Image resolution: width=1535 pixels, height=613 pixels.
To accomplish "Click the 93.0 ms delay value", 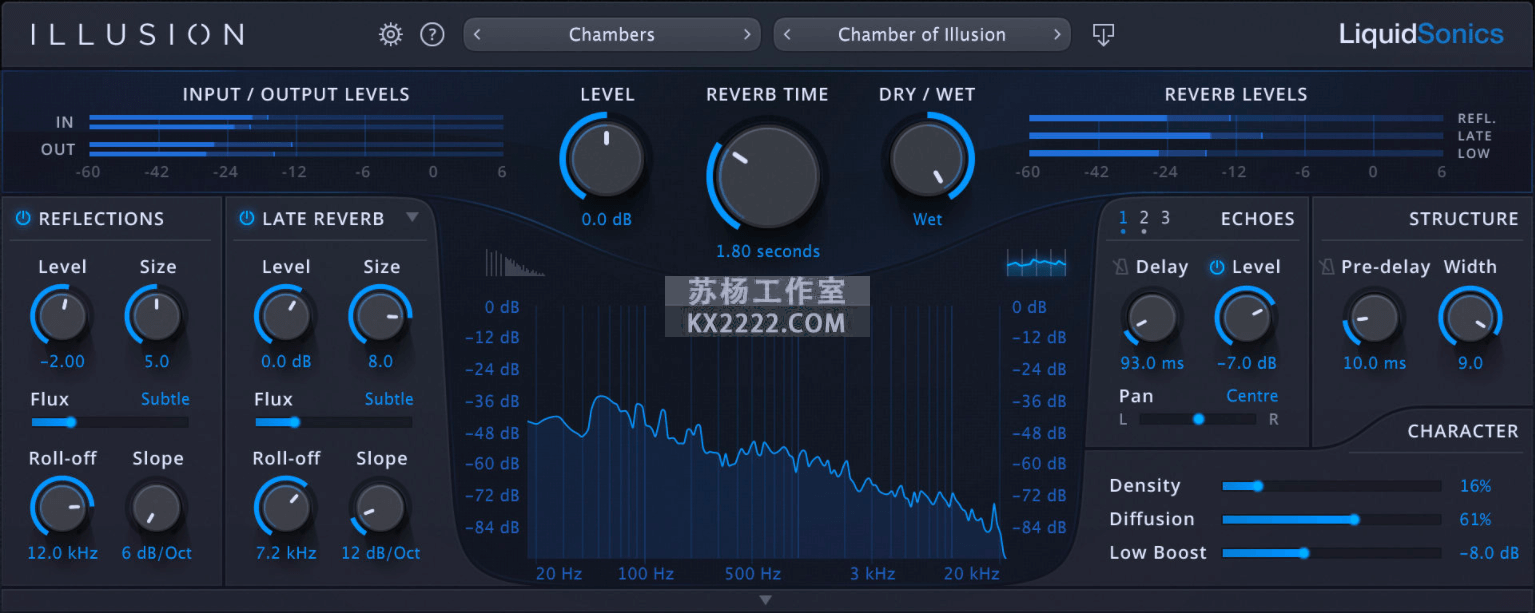I will tap(1152, 363).
